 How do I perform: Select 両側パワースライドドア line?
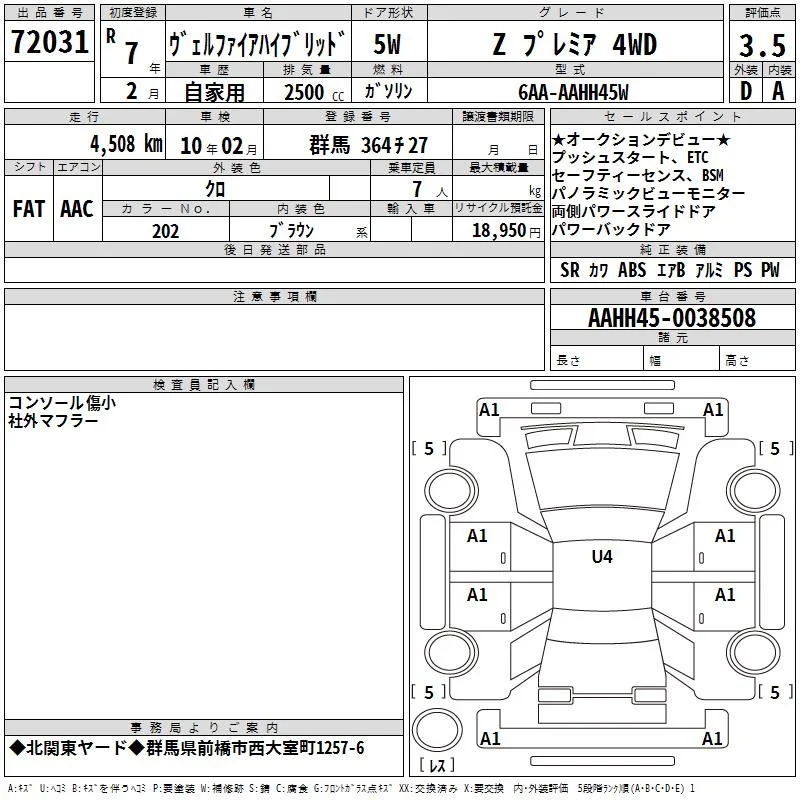coord(634,211)
